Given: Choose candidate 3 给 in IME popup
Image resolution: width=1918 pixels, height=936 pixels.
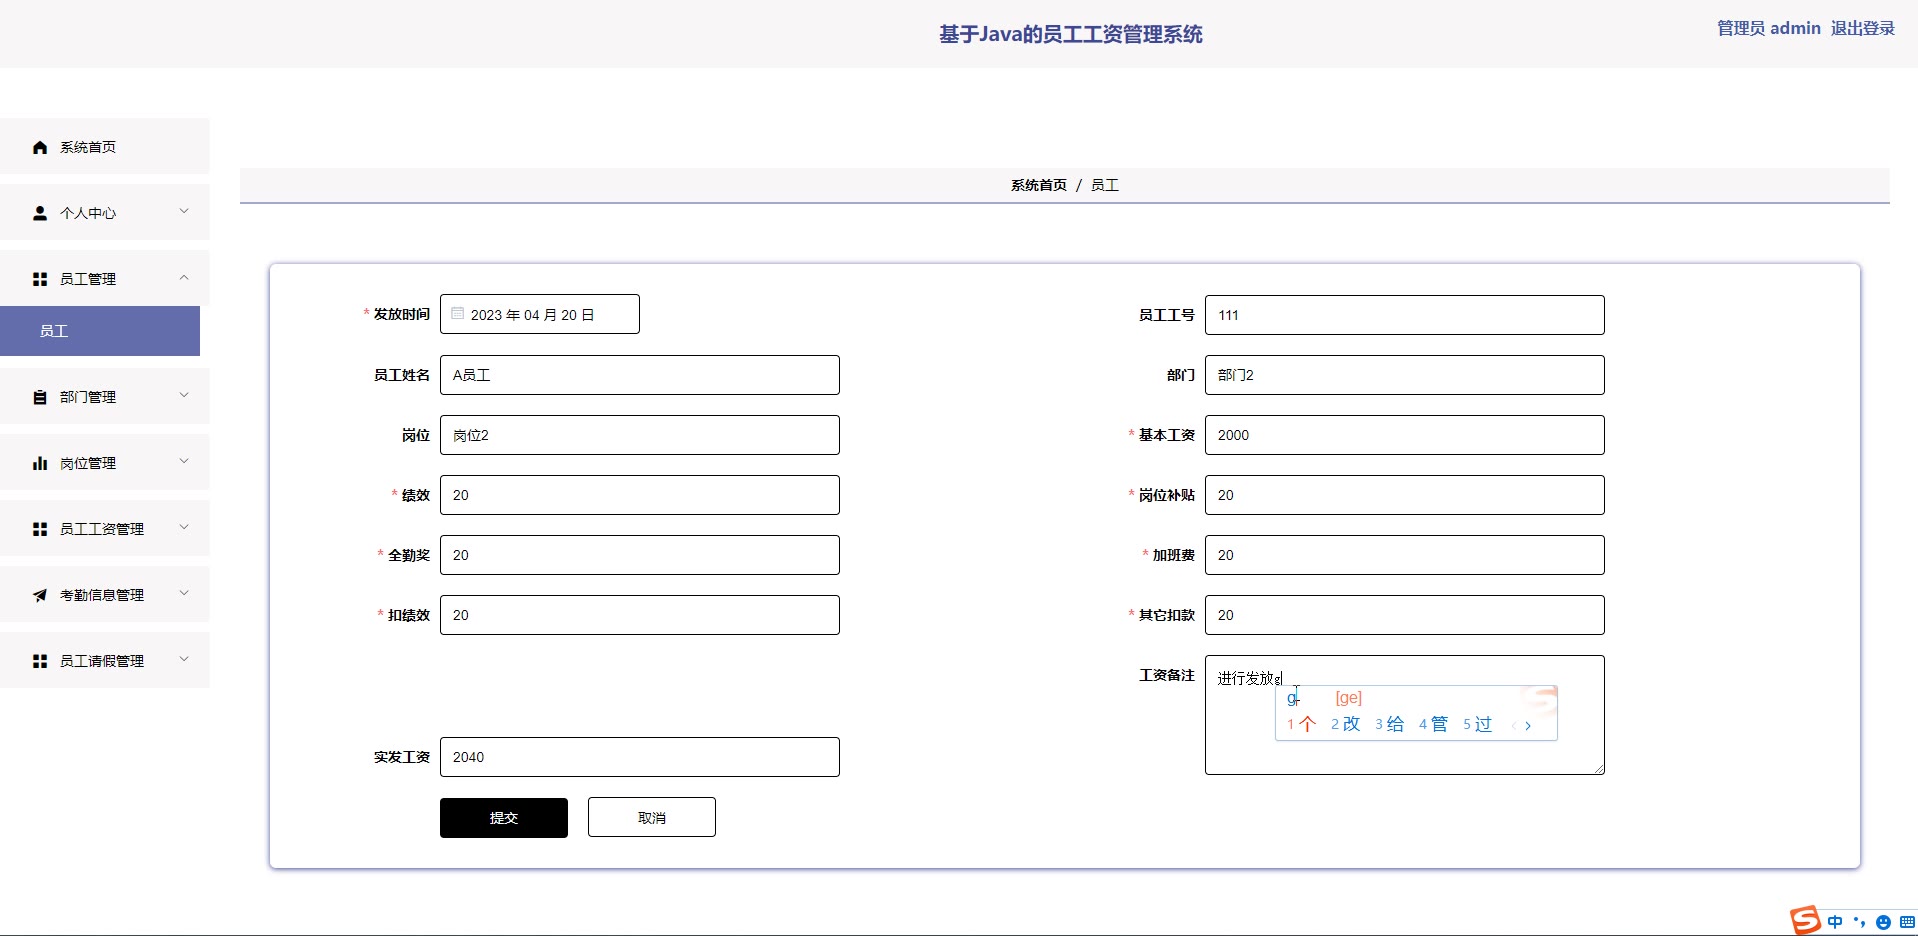Looking at the screenshot, I should pyautogui.click(x=1390, y=724).
